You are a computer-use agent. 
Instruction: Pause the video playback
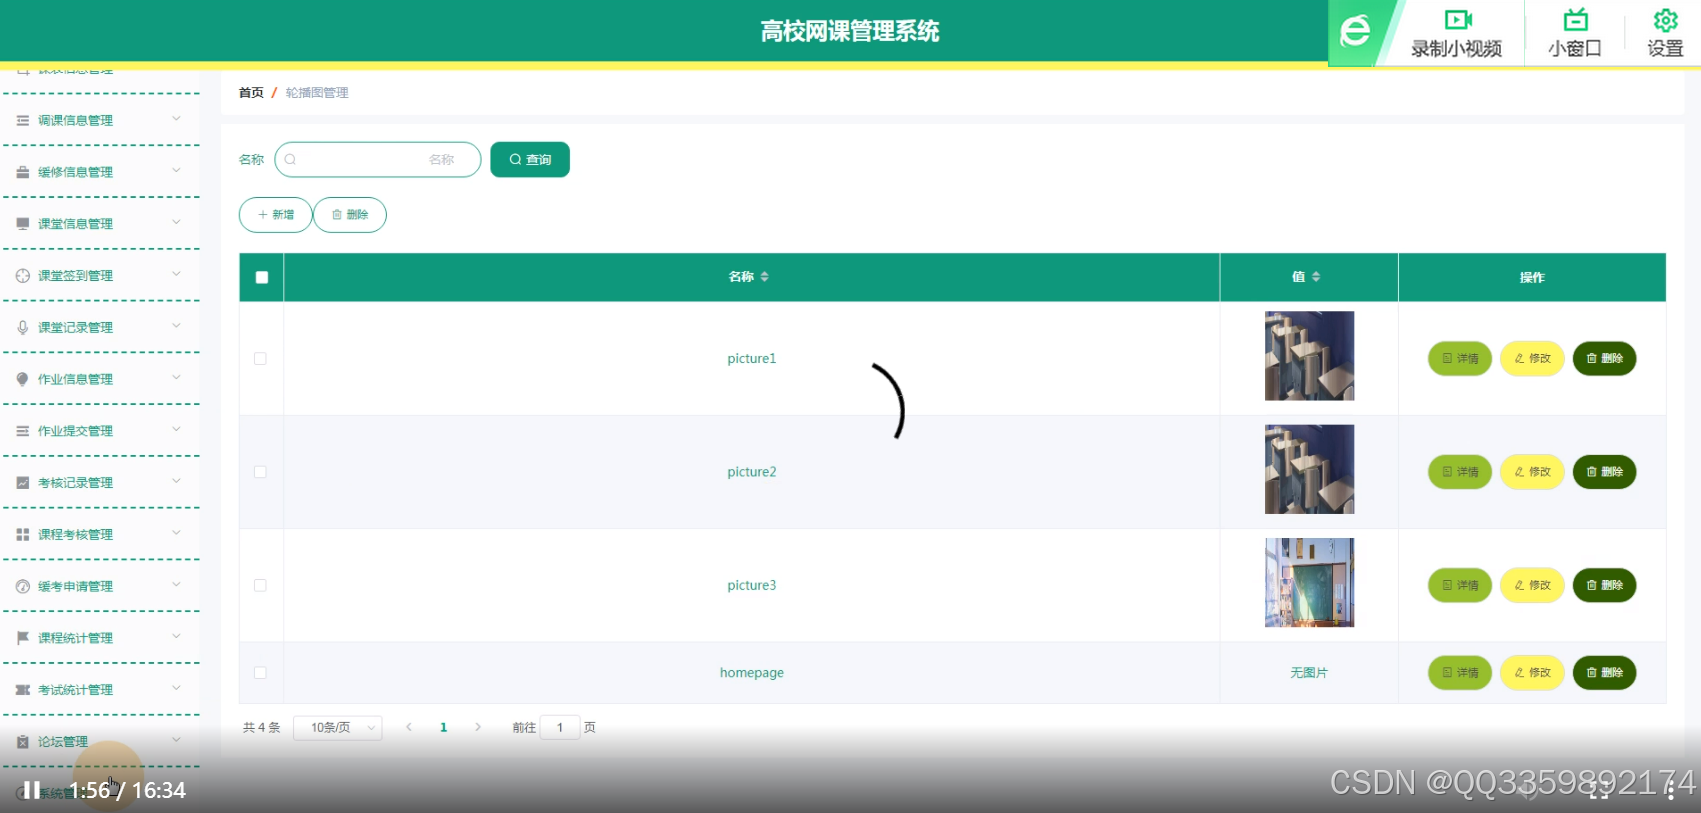(x=32, y=790)
